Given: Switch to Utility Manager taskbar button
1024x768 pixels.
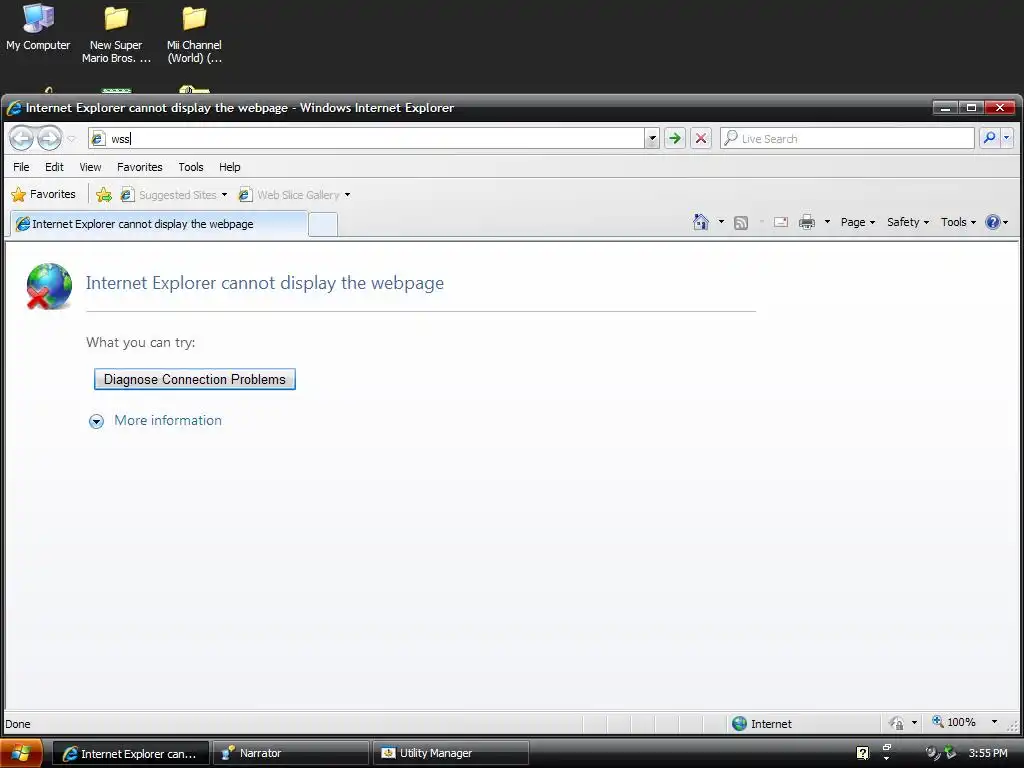Looking at the screenshot, I should coord(450,754).
